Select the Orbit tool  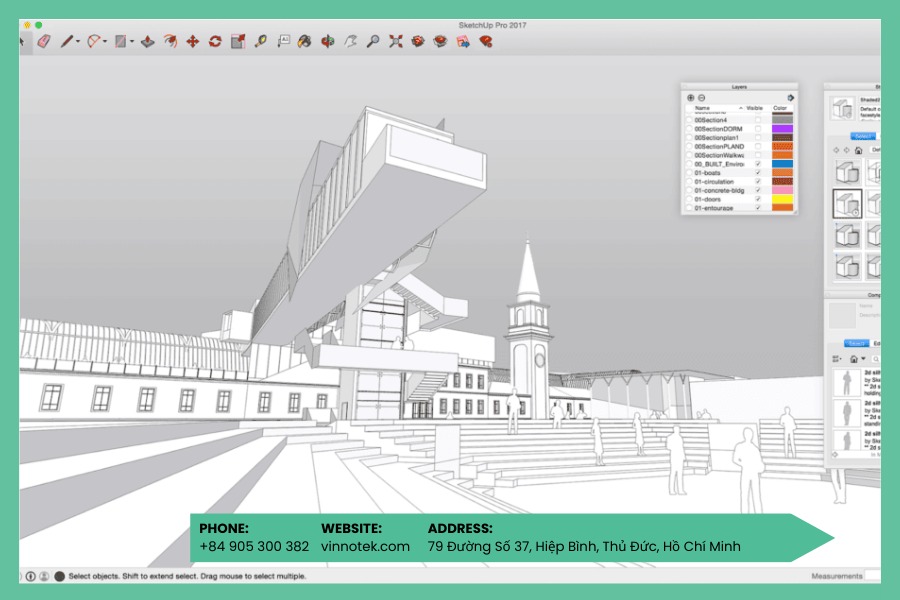point(328,41)
